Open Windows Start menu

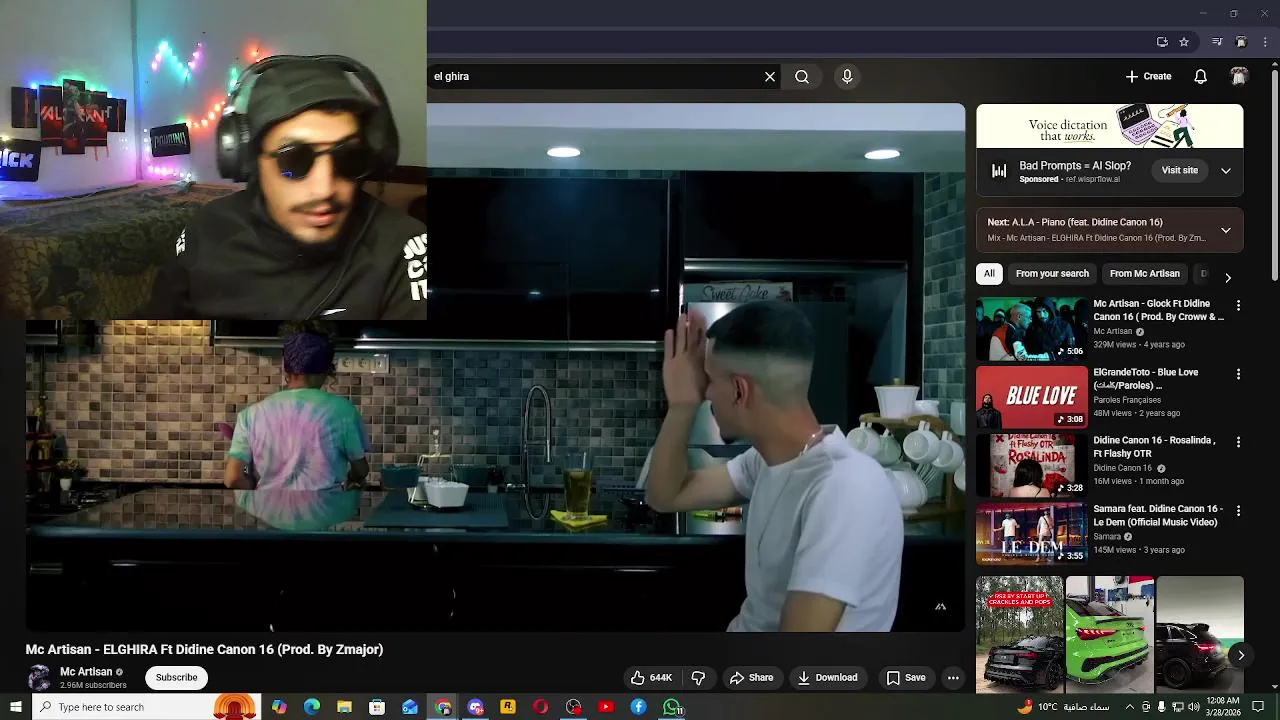pos(16,707)
